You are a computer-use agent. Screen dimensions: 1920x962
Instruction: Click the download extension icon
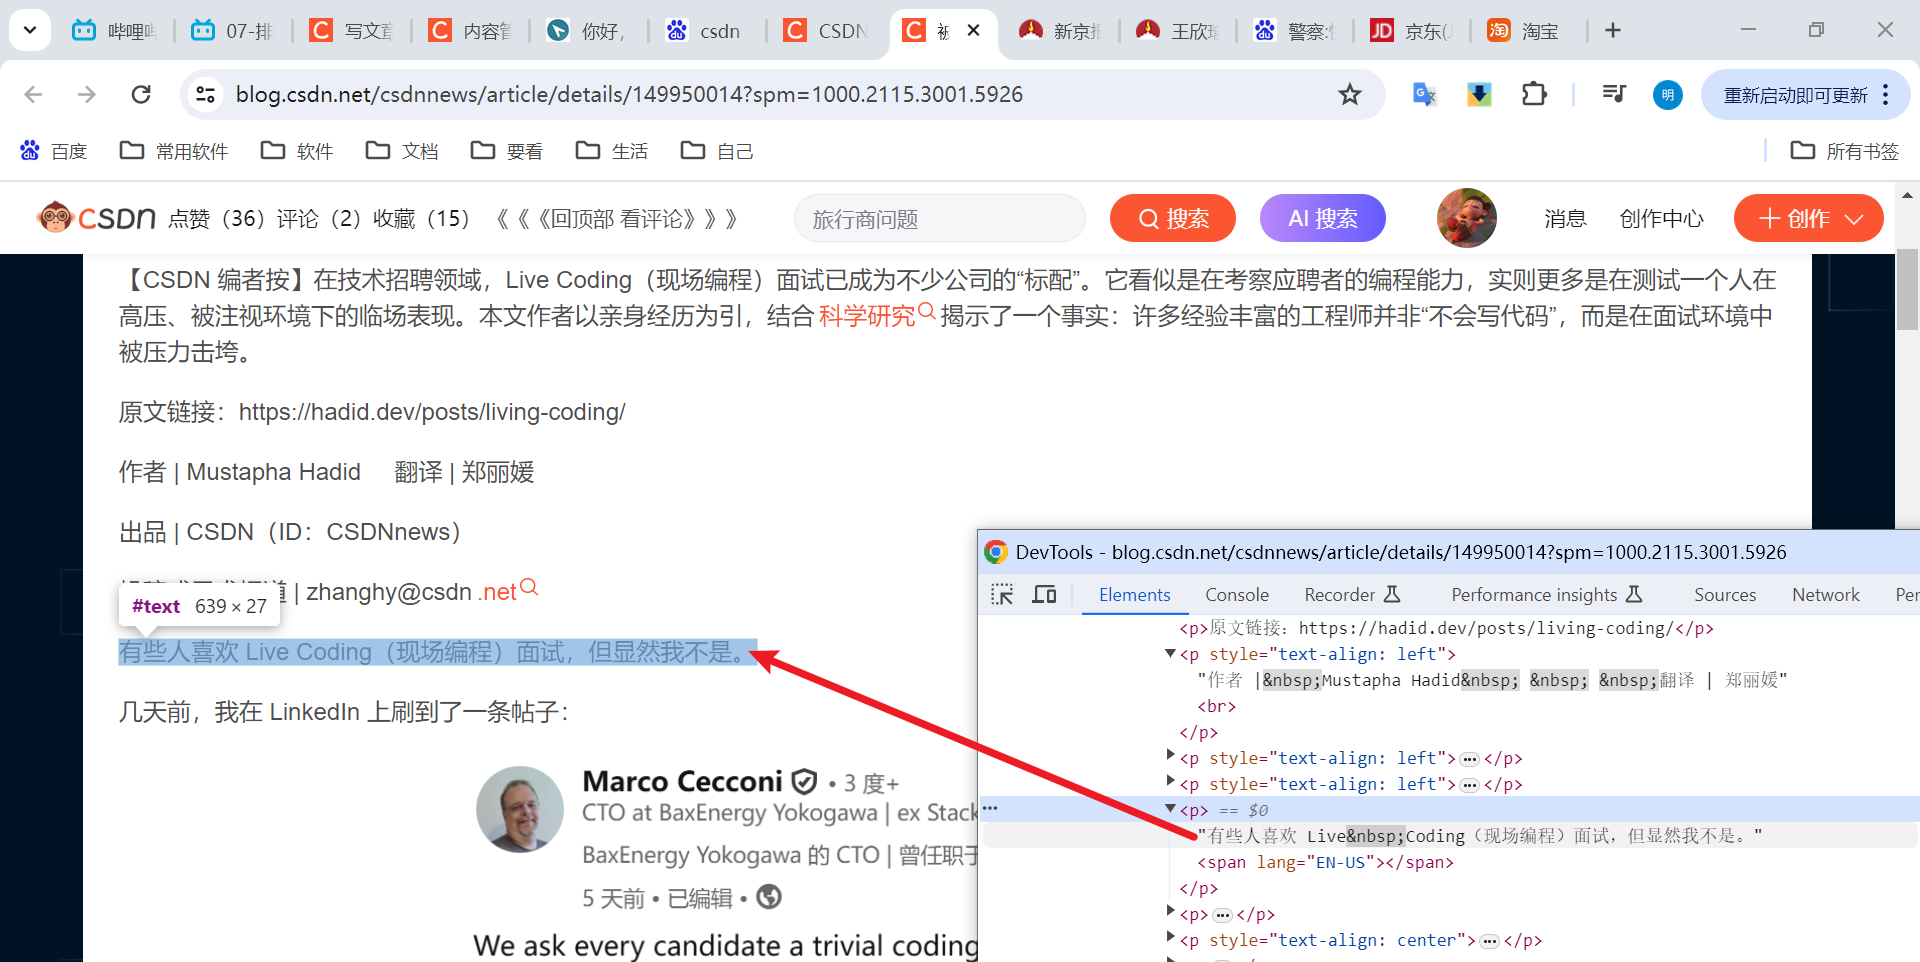pos(1479,94)
